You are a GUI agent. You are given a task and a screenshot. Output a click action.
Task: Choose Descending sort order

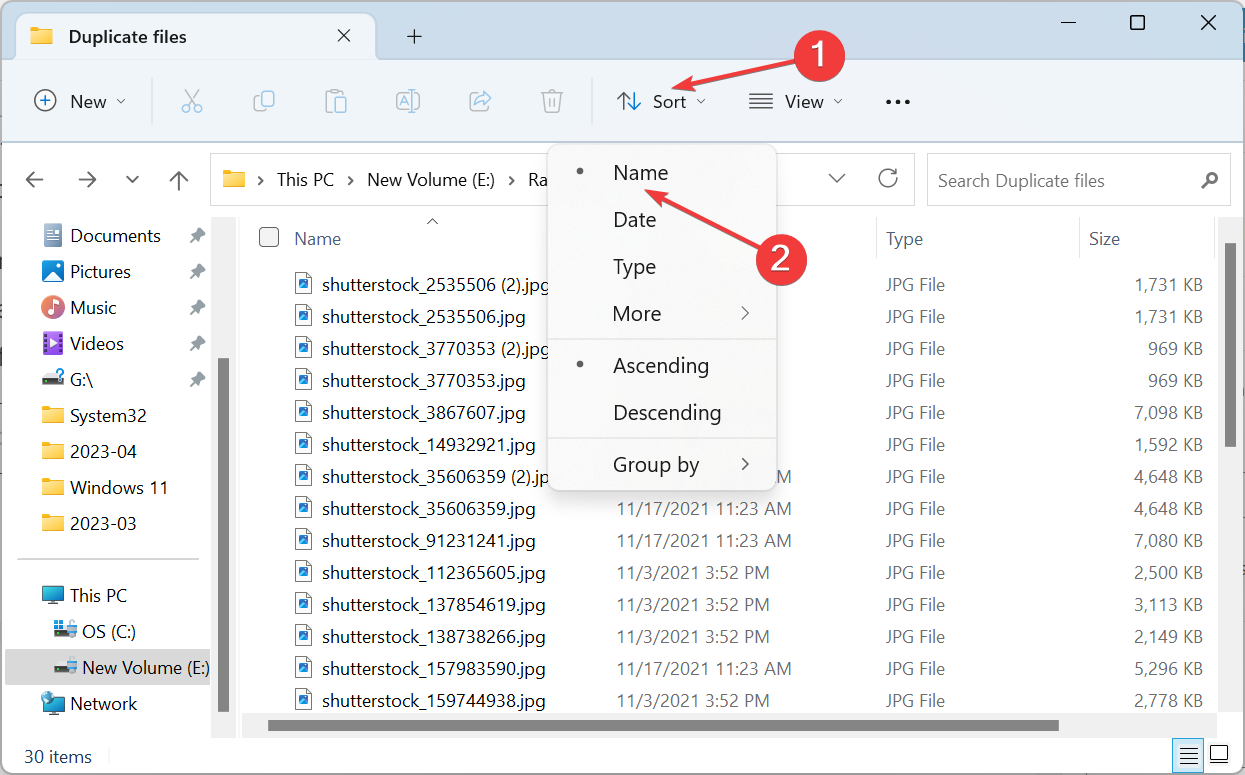pyautogui.click(x=666, y=413)
